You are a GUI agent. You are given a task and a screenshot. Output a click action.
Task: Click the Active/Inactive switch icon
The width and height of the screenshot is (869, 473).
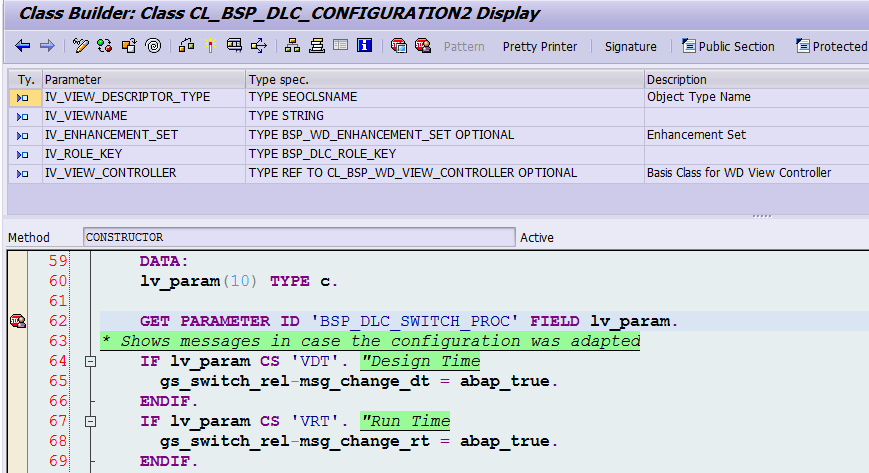point(104,46)
